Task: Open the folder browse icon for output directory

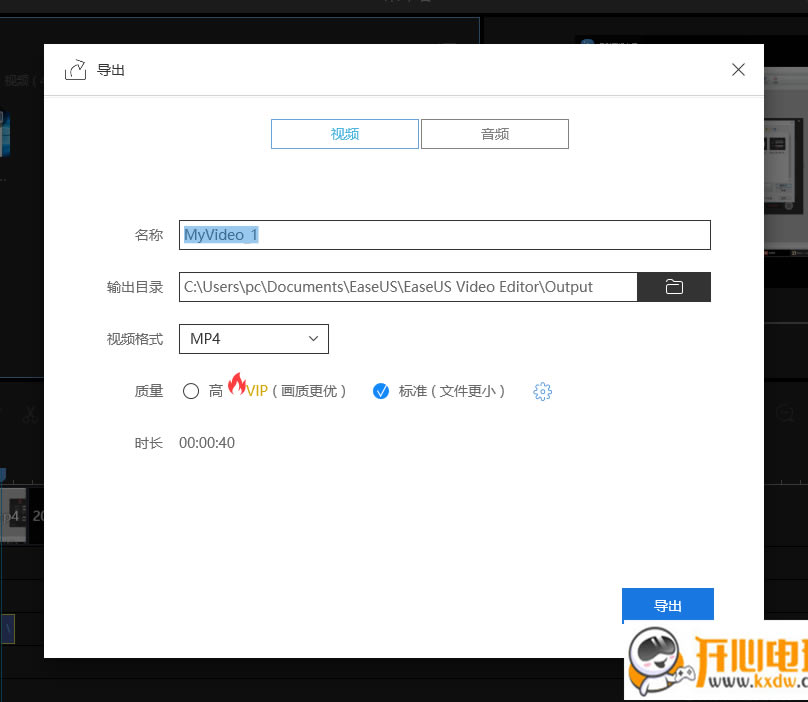Action: (x=674, y=287)
